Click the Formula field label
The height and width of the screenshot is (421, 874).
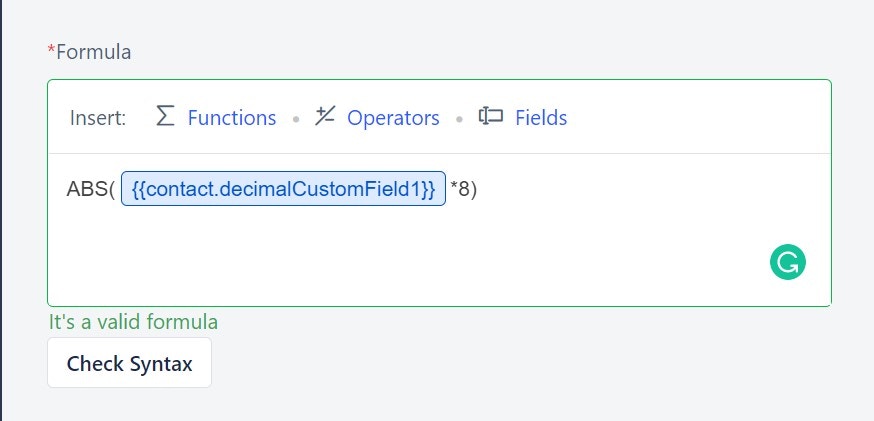coord(94,52)
